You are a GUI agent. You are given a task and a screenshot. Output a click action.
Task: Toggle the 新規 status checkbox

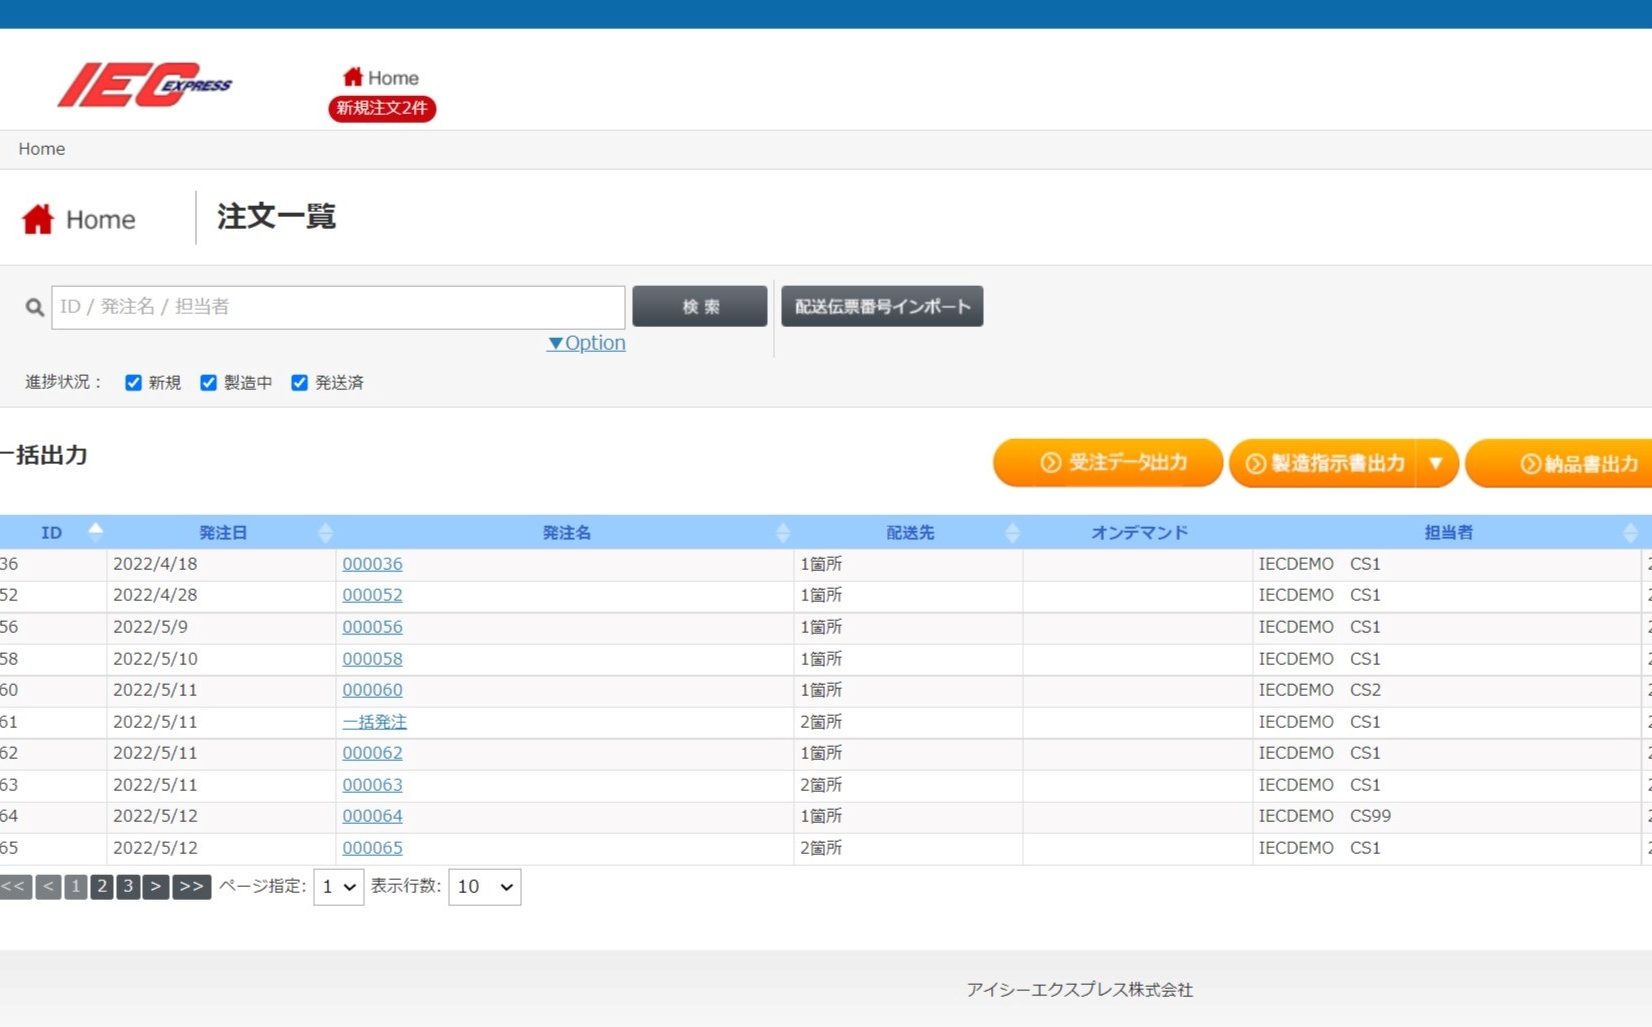click(x=133, y=383)
